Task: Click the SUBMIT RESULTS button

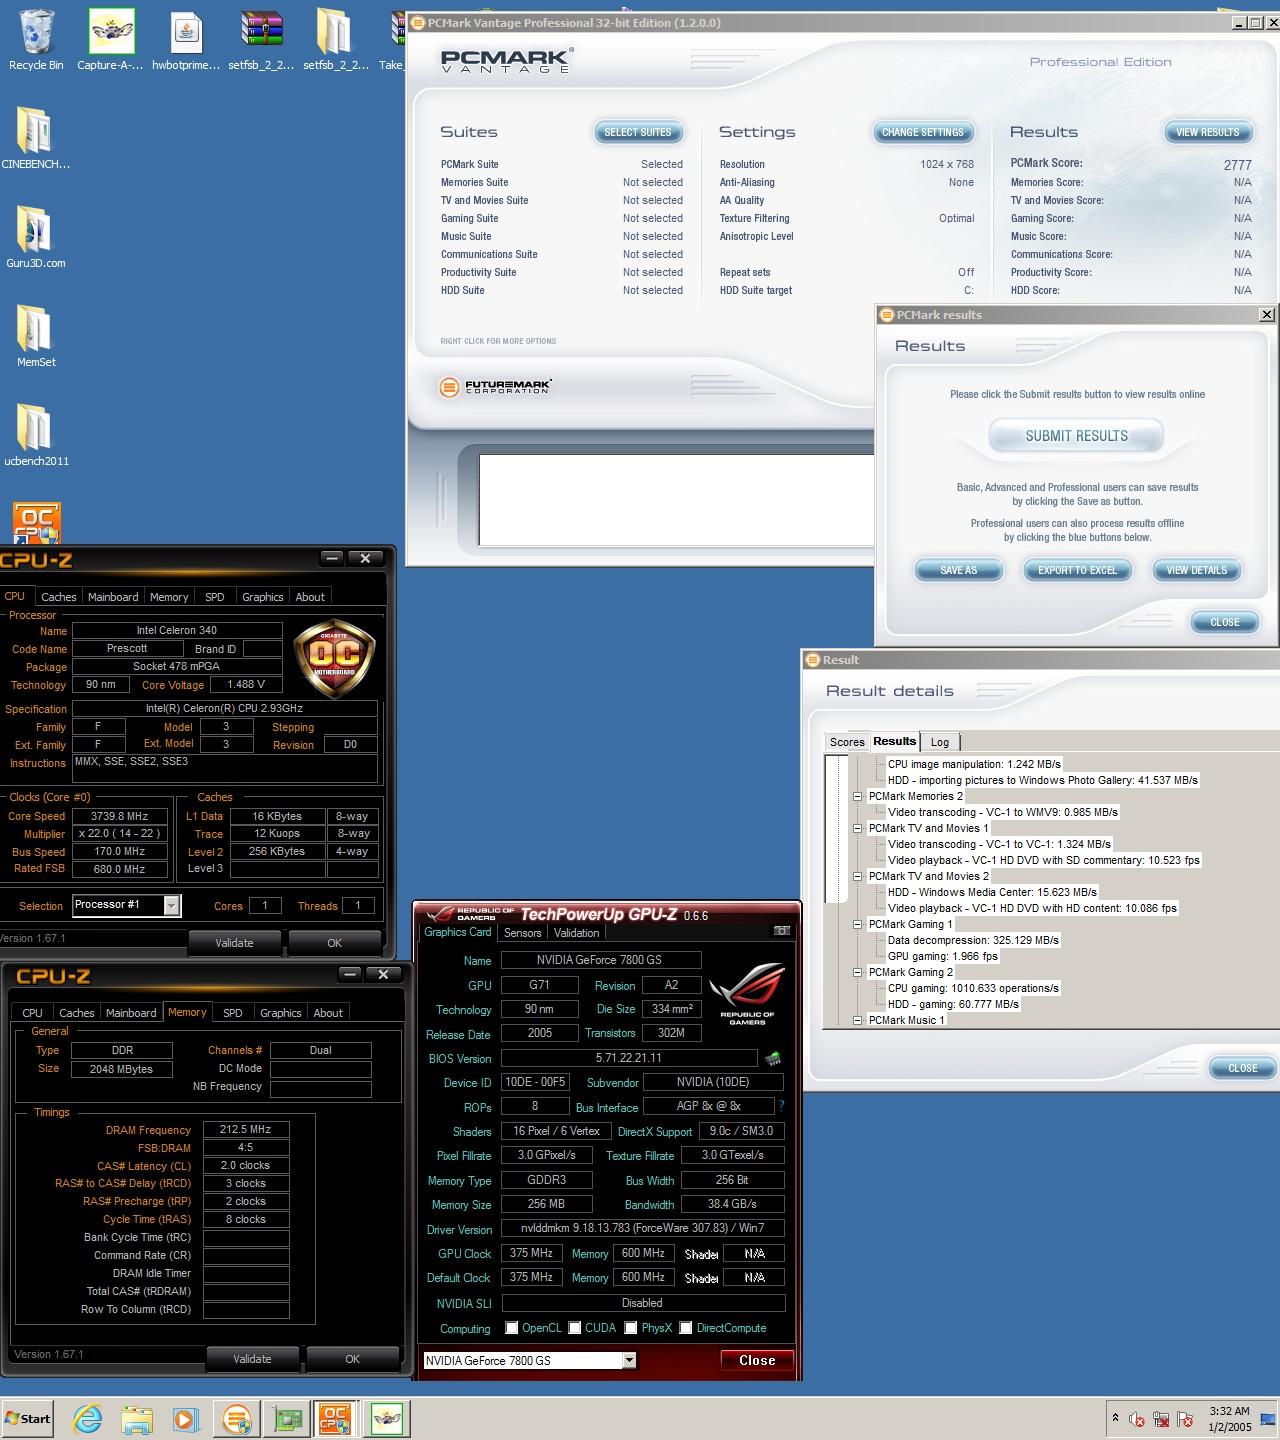Action: (x=1076, y=436)
